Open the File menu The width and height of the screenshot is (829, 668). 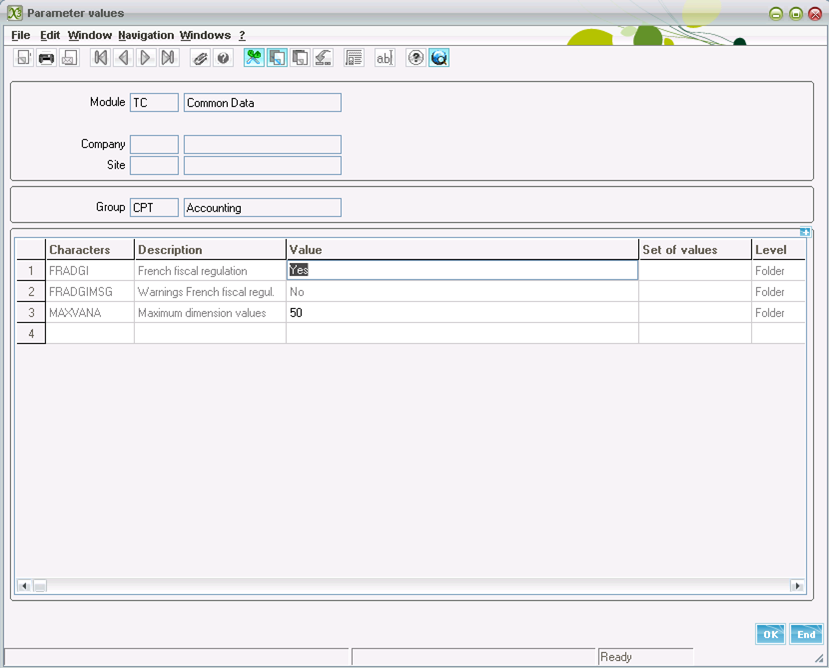(20, 35)
